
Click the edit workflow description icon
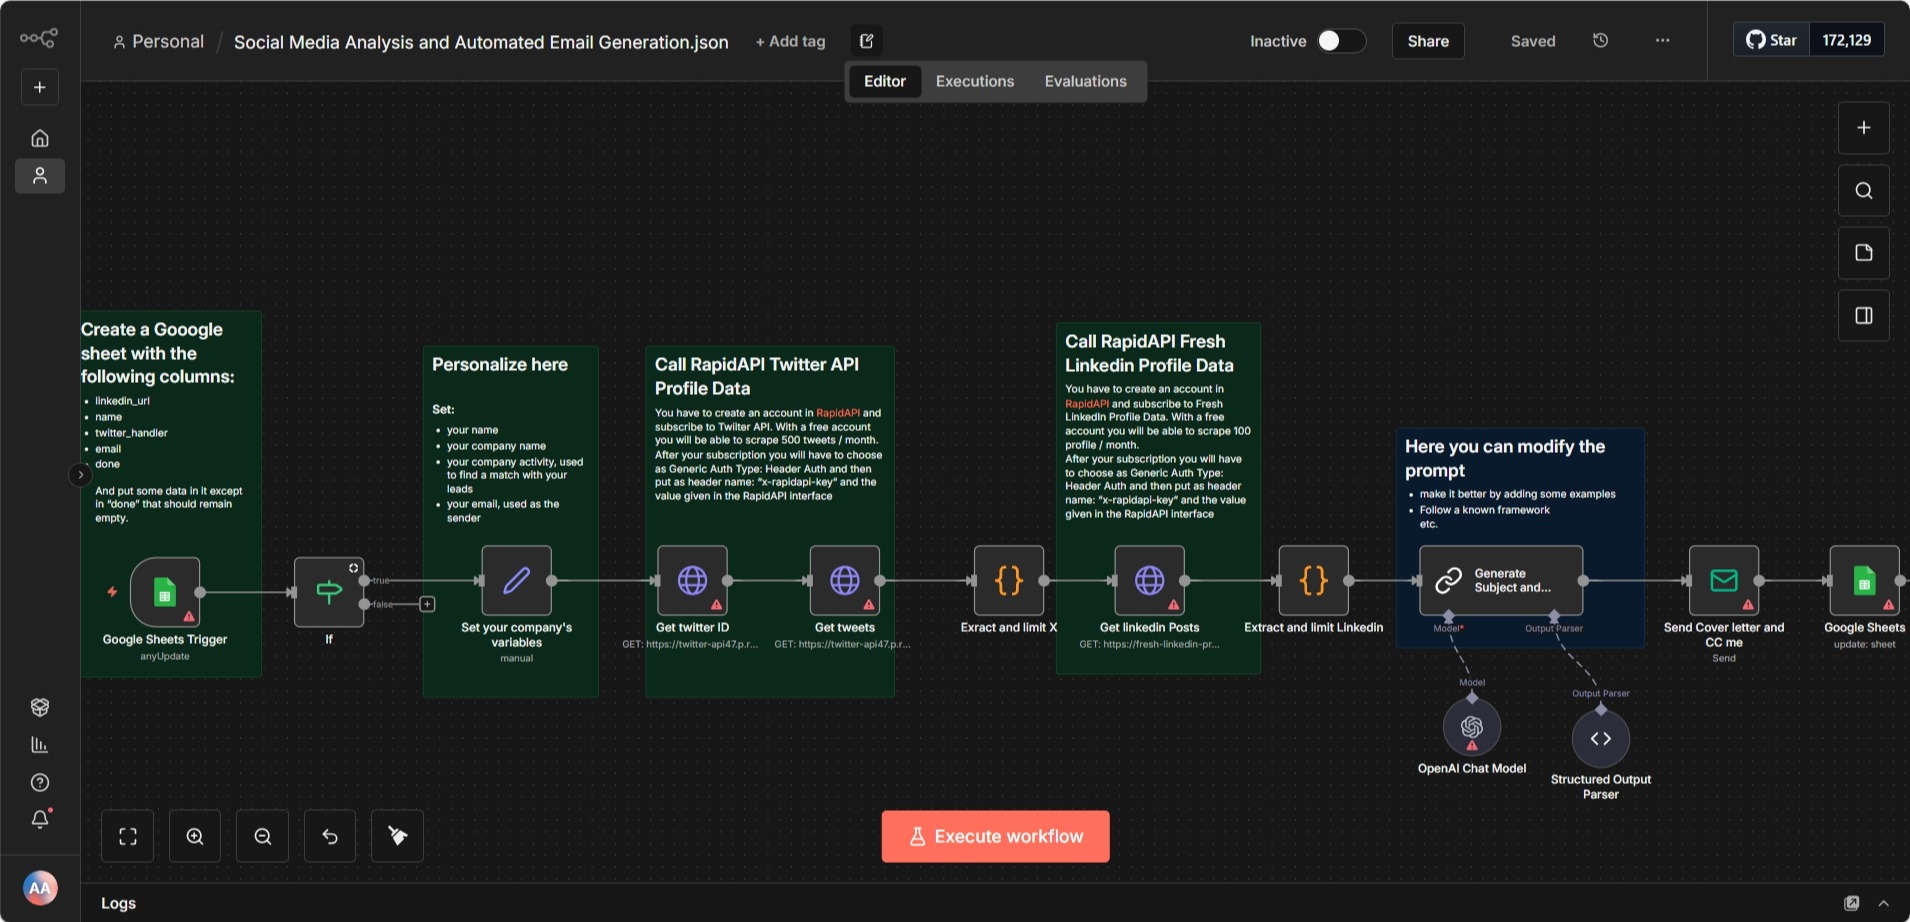tap(867, 41)
